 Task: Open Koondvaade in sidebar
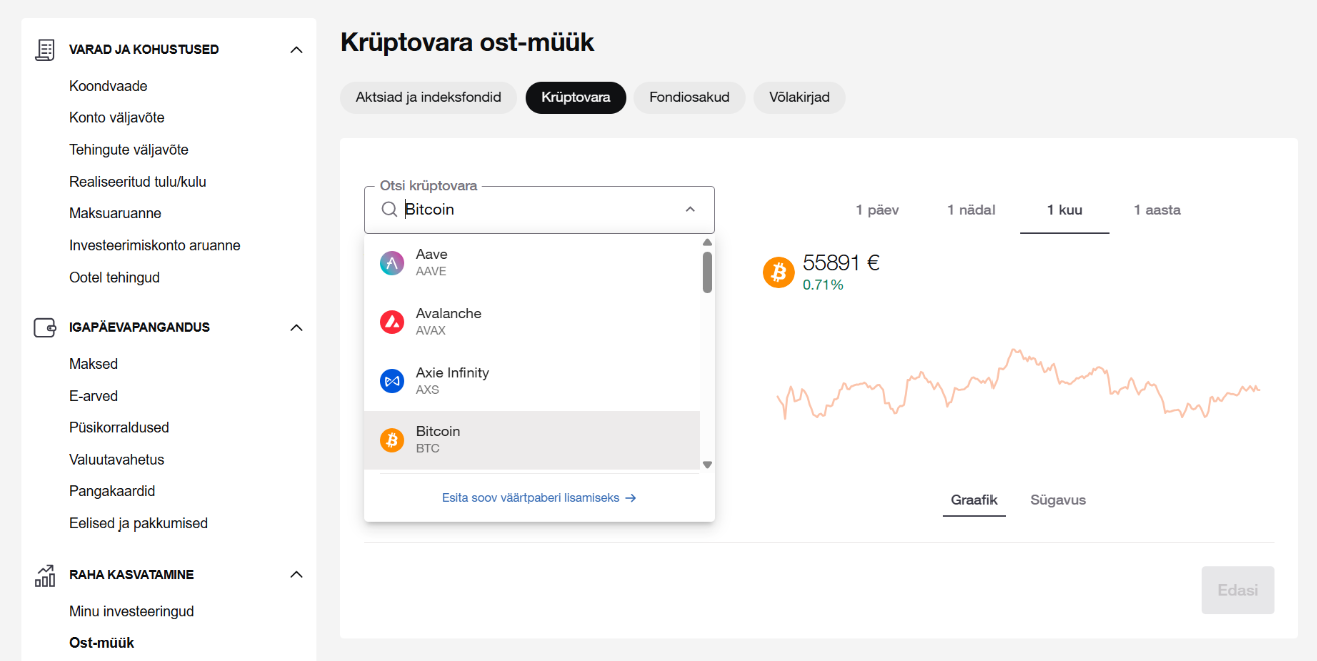108,86
